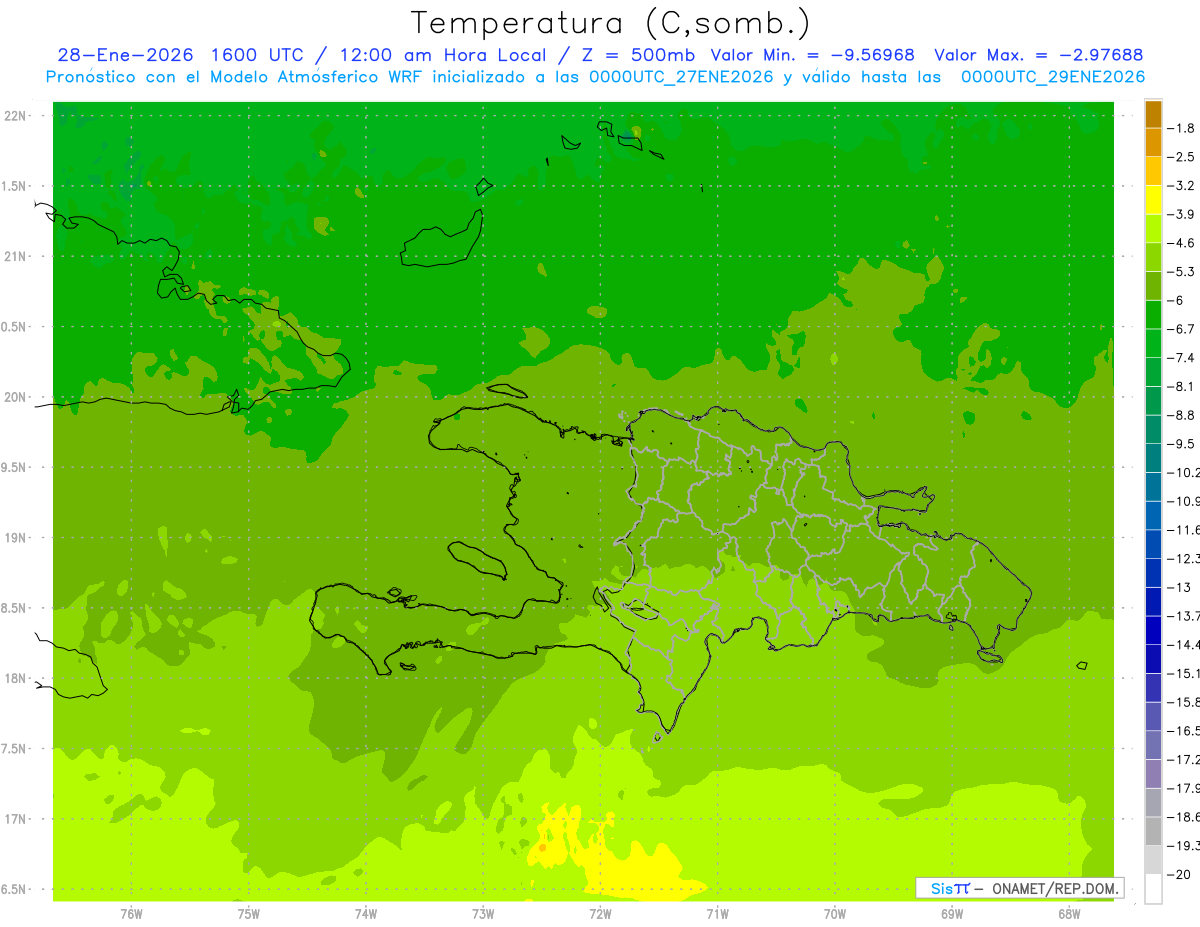Click the "68W" longitude axis label
Viewport: 1200px width, 927px height.
[1069, 914]
